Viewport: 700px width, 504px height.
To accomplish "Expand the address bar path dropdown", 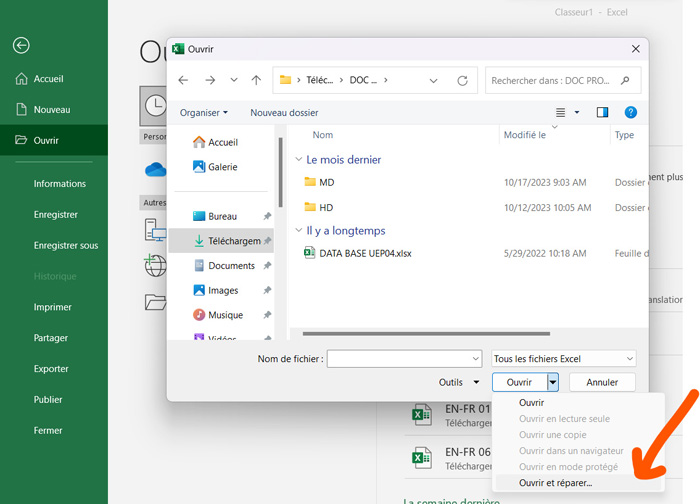I will pyautogui.click(x=433, y=81).
